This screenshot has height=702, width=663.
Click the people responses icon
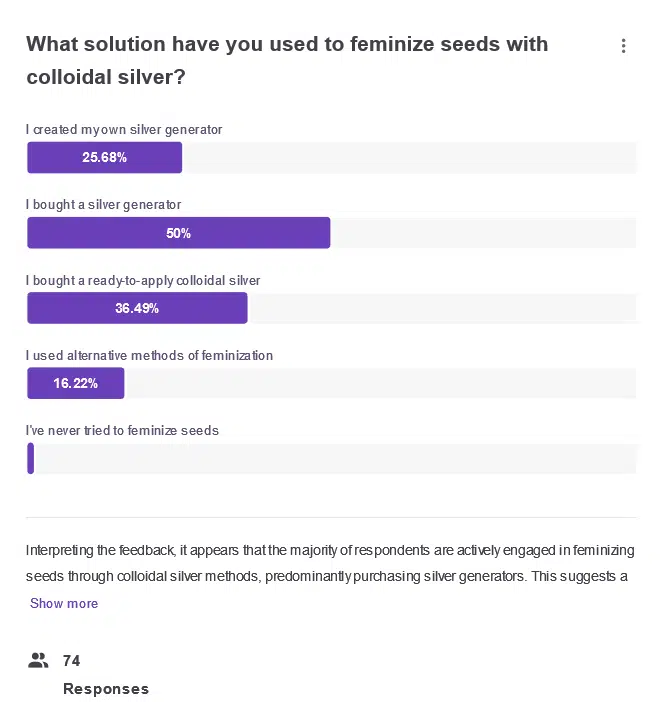click(39, 660)
